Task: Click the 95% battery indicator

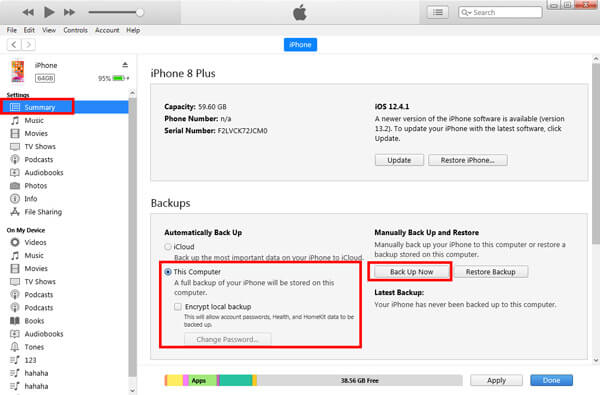Action: coord(113,78)
